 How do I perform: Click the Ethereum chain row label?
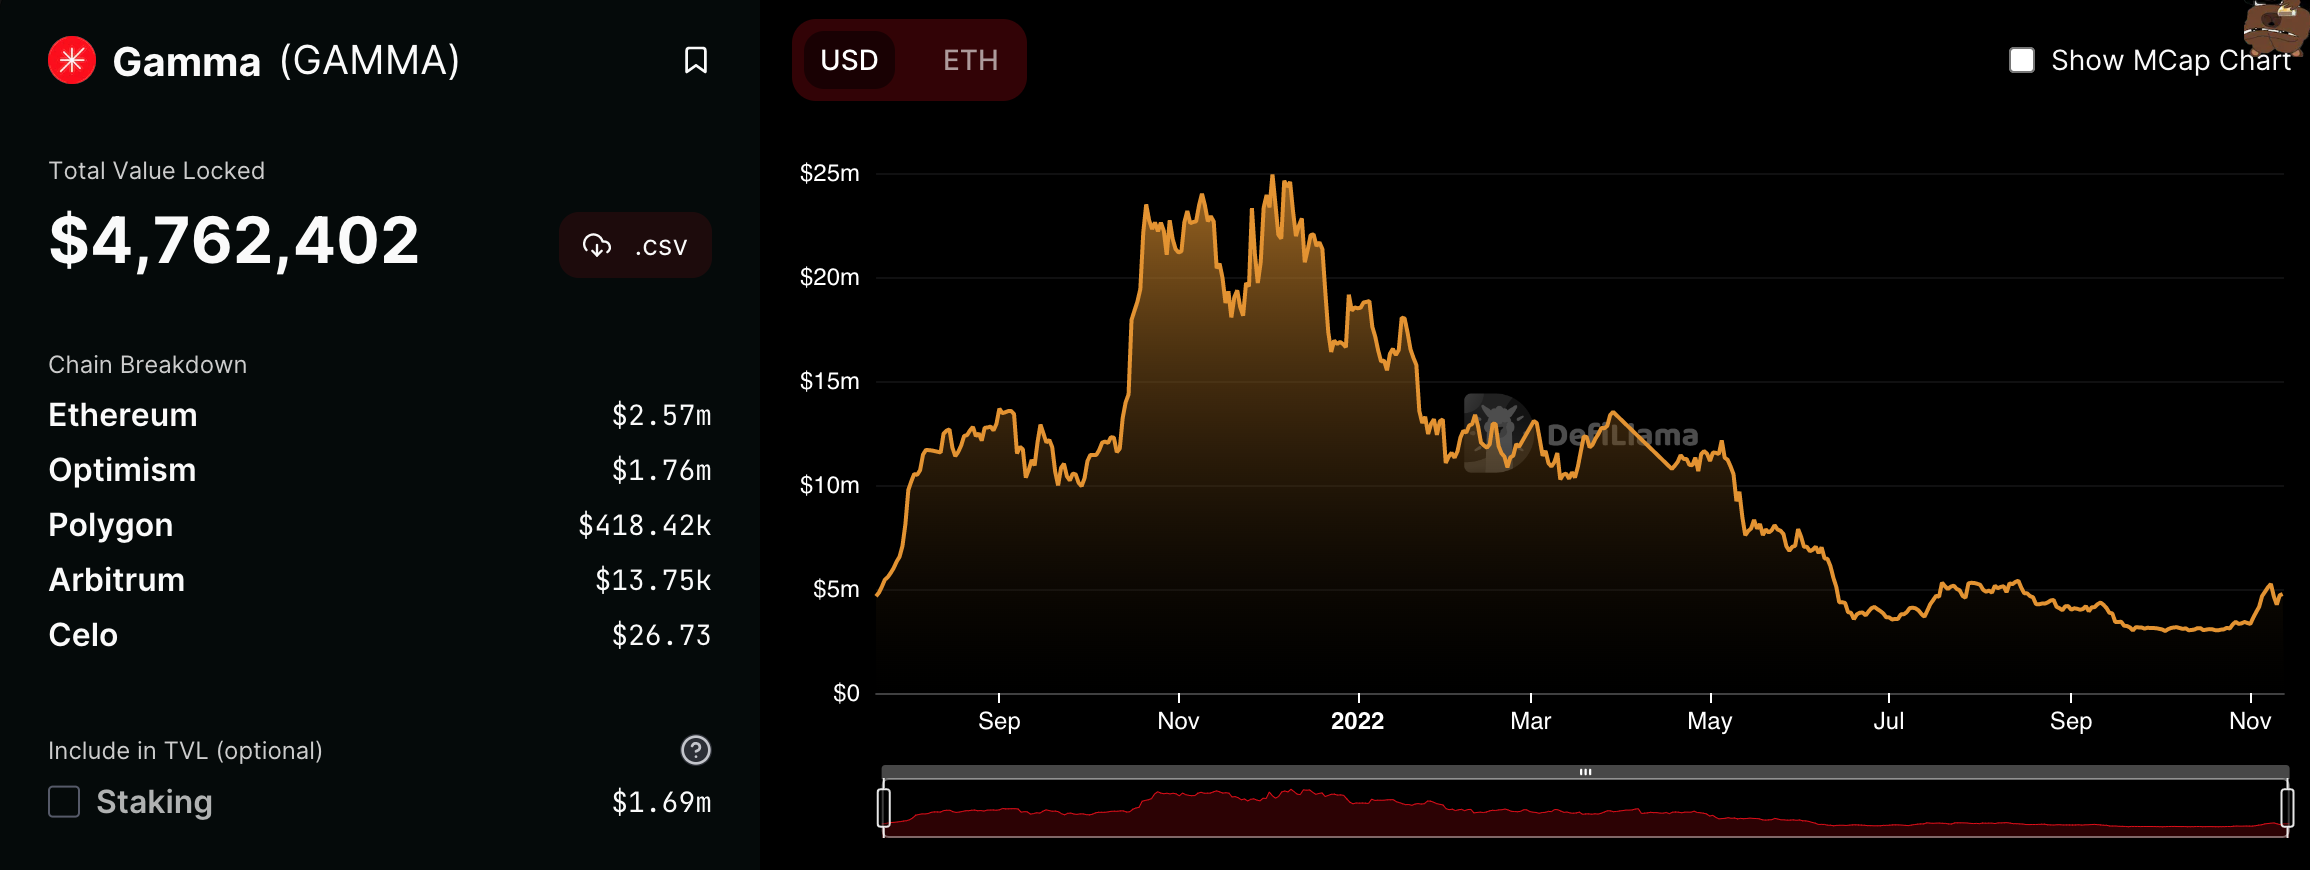pyautogui.click(x=123, y=415)
